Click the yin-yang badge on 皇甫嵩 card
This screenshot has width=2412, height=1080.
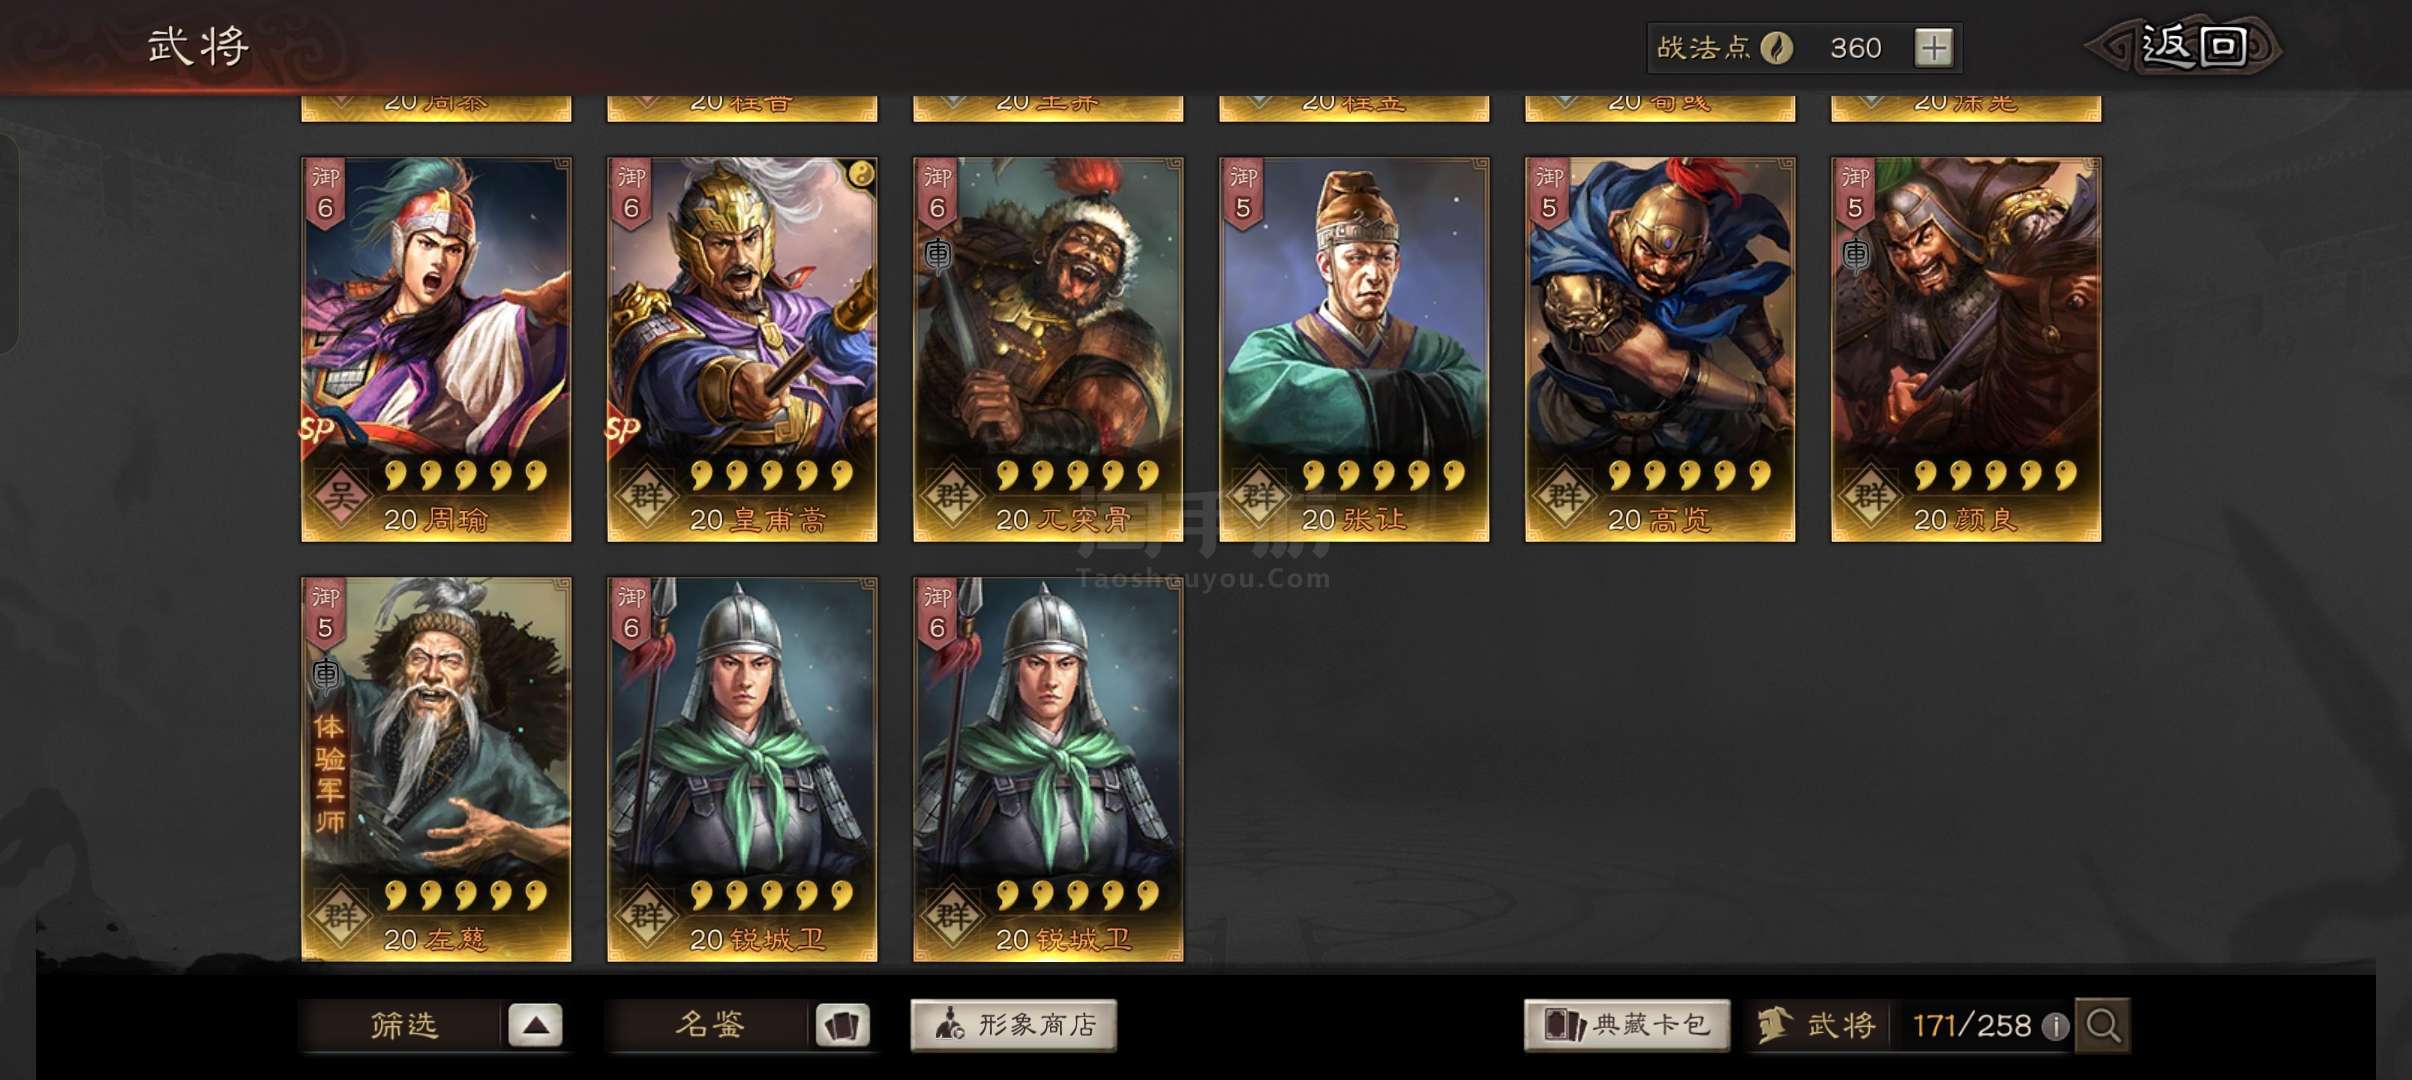[x=861, y=174]
